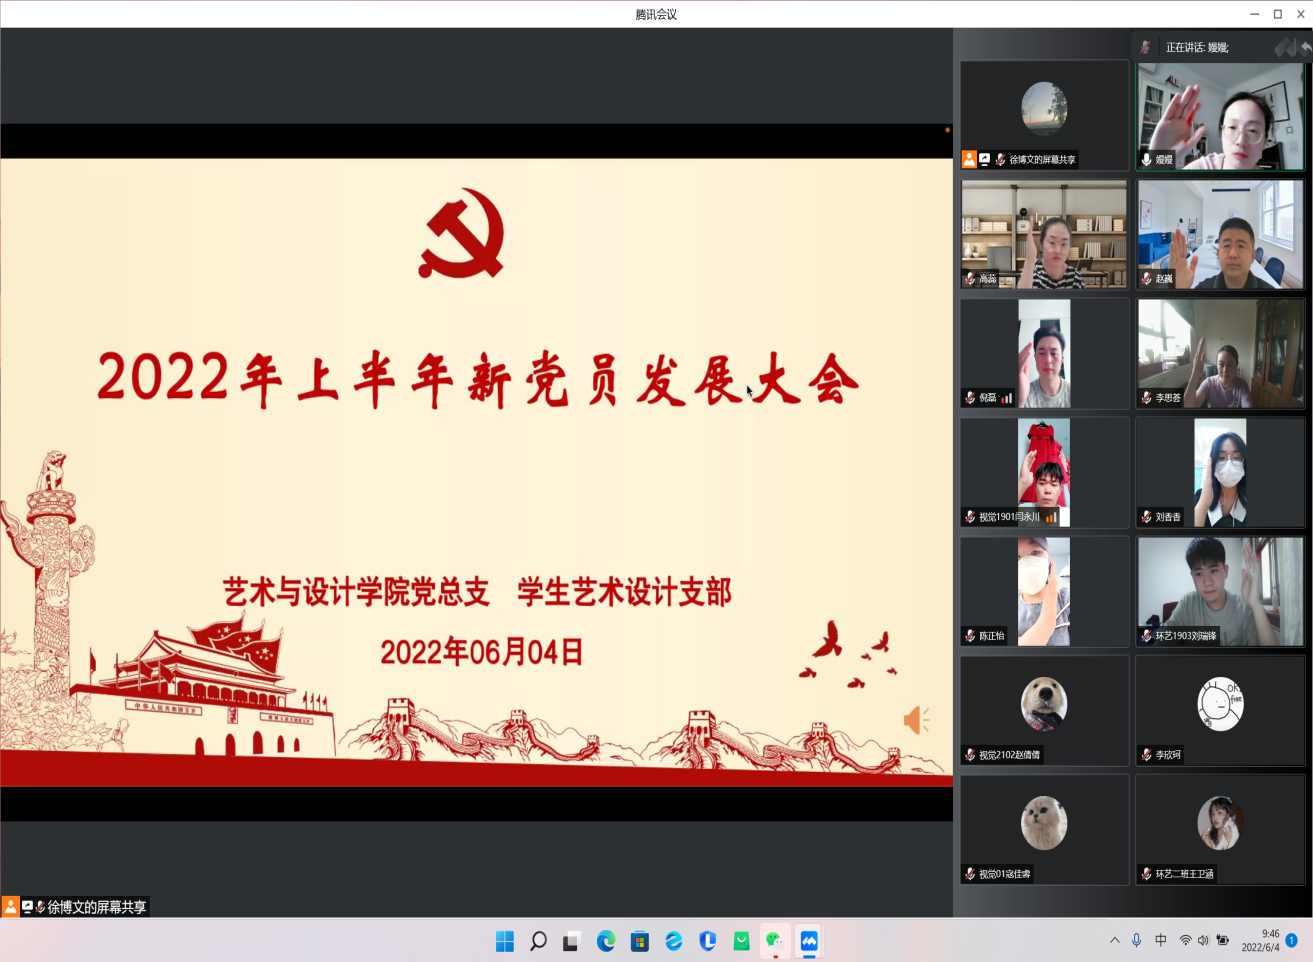Open the volume flyout in system tray

click(1203, 940)
